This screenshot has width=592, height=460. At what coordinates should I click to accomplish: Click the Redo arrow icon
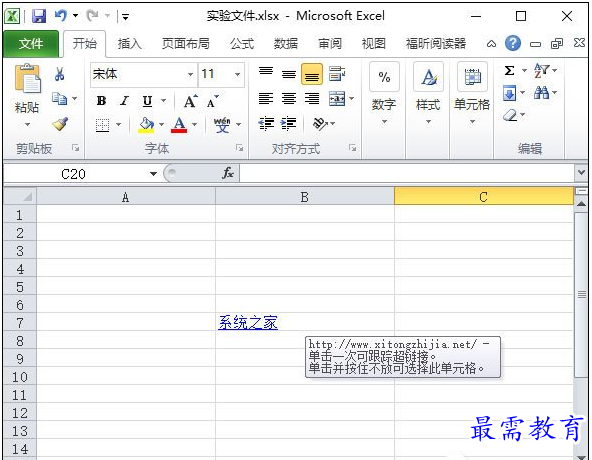click(92, 16)
